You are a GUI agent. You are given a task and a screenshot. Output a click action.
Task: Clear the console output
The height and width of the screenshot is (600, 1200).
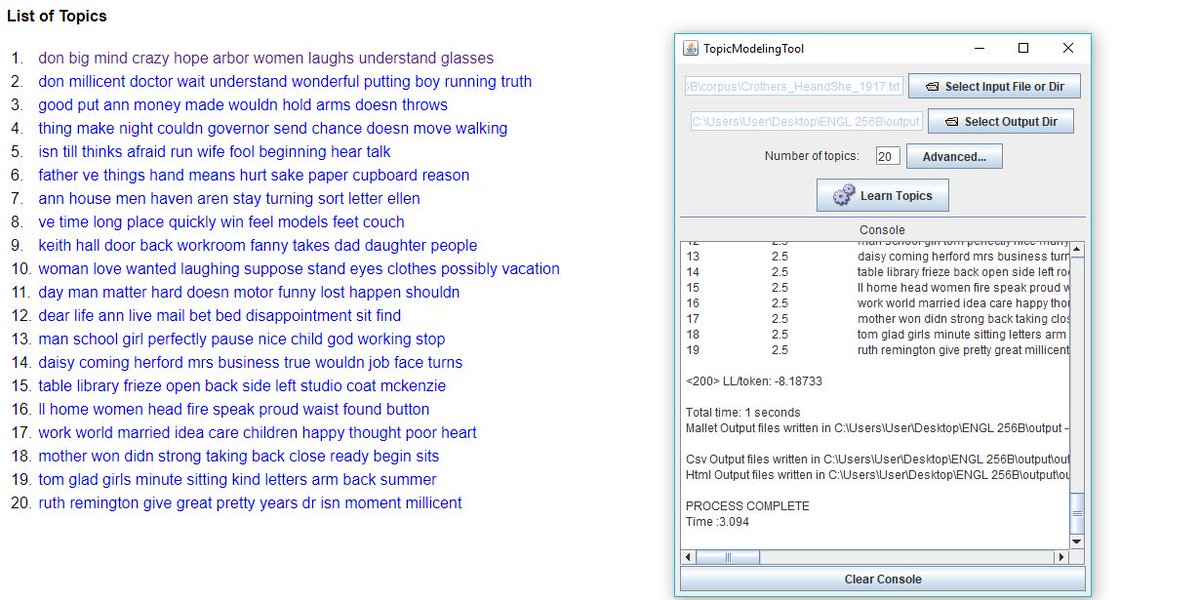click(x=883, y=579)
